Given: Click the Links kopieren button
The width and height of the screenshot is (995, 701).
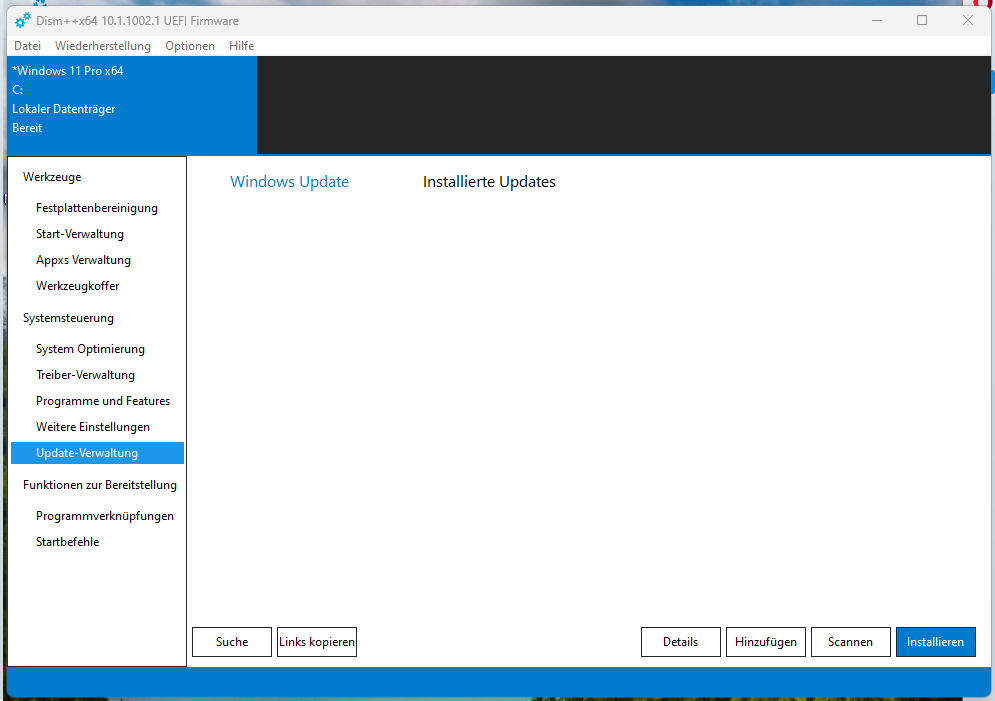Looking at the screenshot, I should click(x=317, y=642).
